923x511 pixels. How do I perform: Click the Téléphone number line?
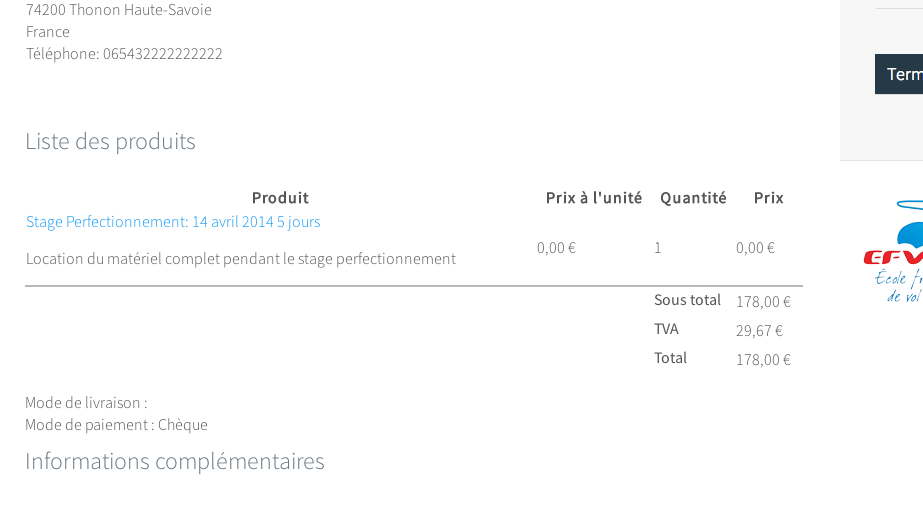[124, 54]
